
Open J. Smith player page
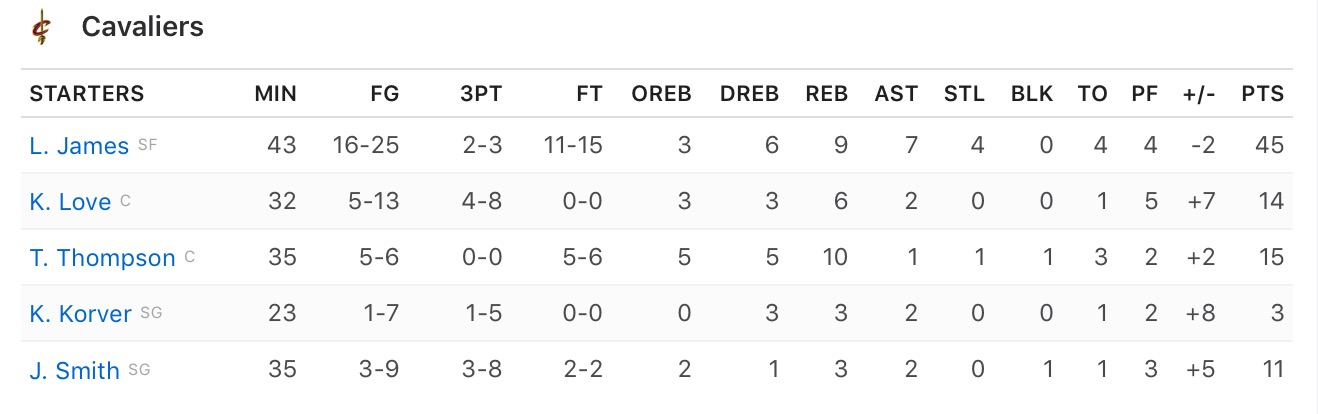[x=75, y=370]
